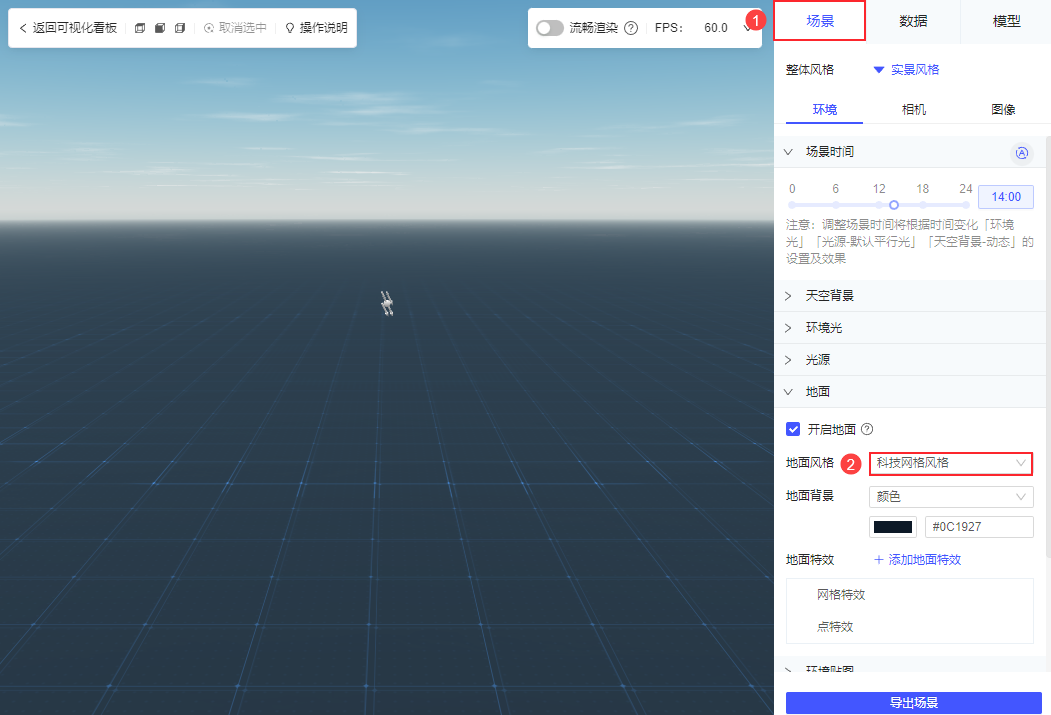Toggle 流畅渲染 smooth rendering switch
Viewport: 1051px width, 715px height.
pyautogui.click(x=550, y=28)
